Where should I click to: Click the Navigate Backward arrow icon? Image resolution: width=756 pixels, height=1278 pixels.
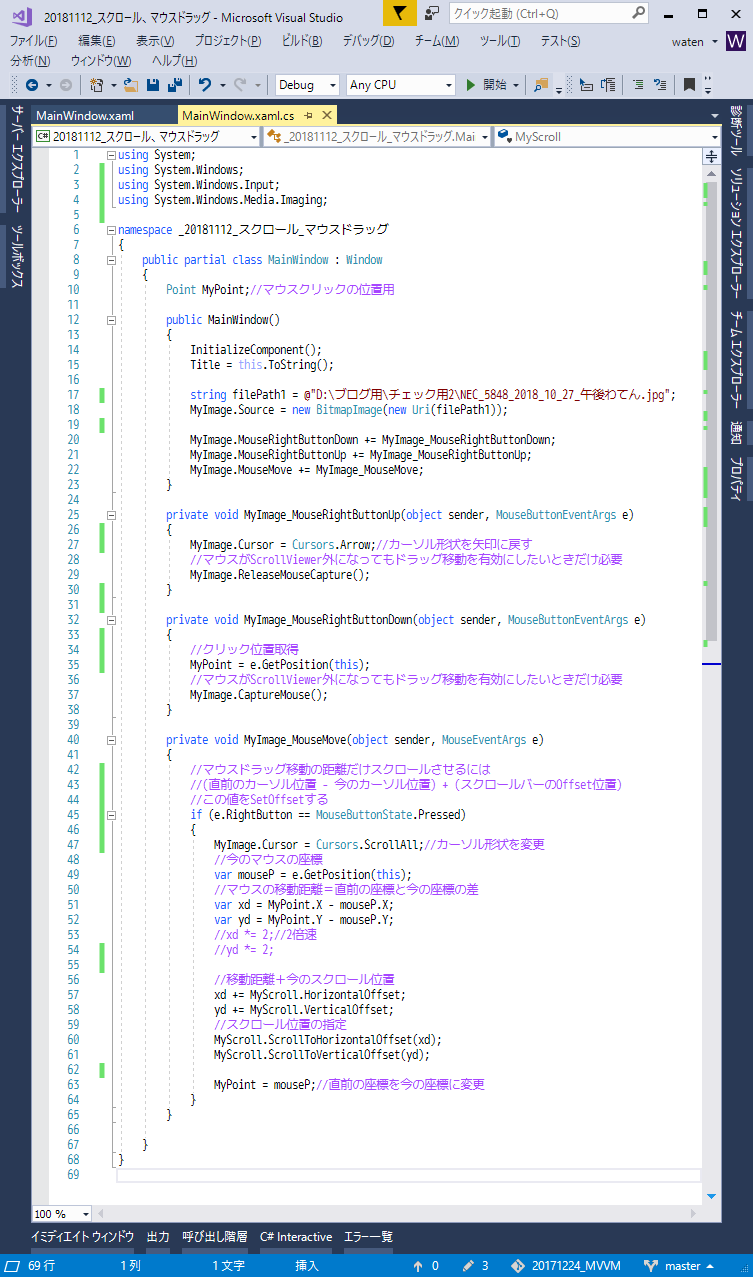[31, 85]
